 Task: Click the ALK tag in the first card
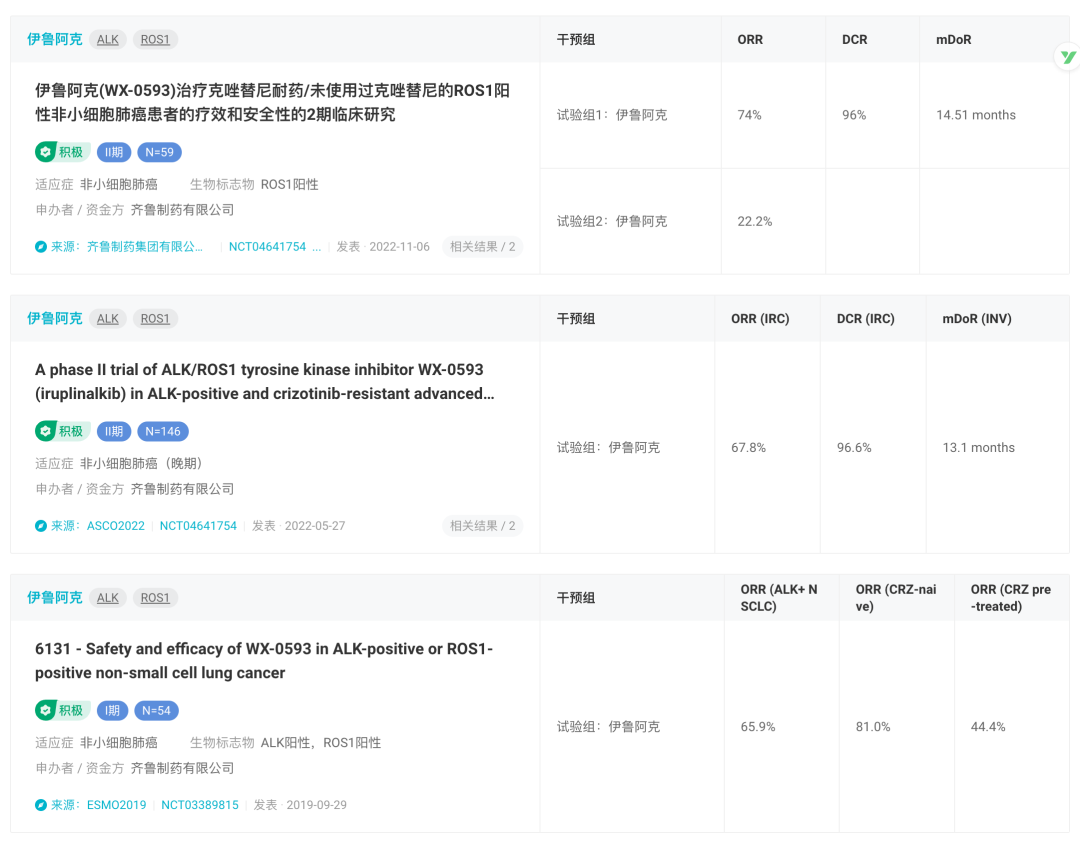(x=107, y=39)
